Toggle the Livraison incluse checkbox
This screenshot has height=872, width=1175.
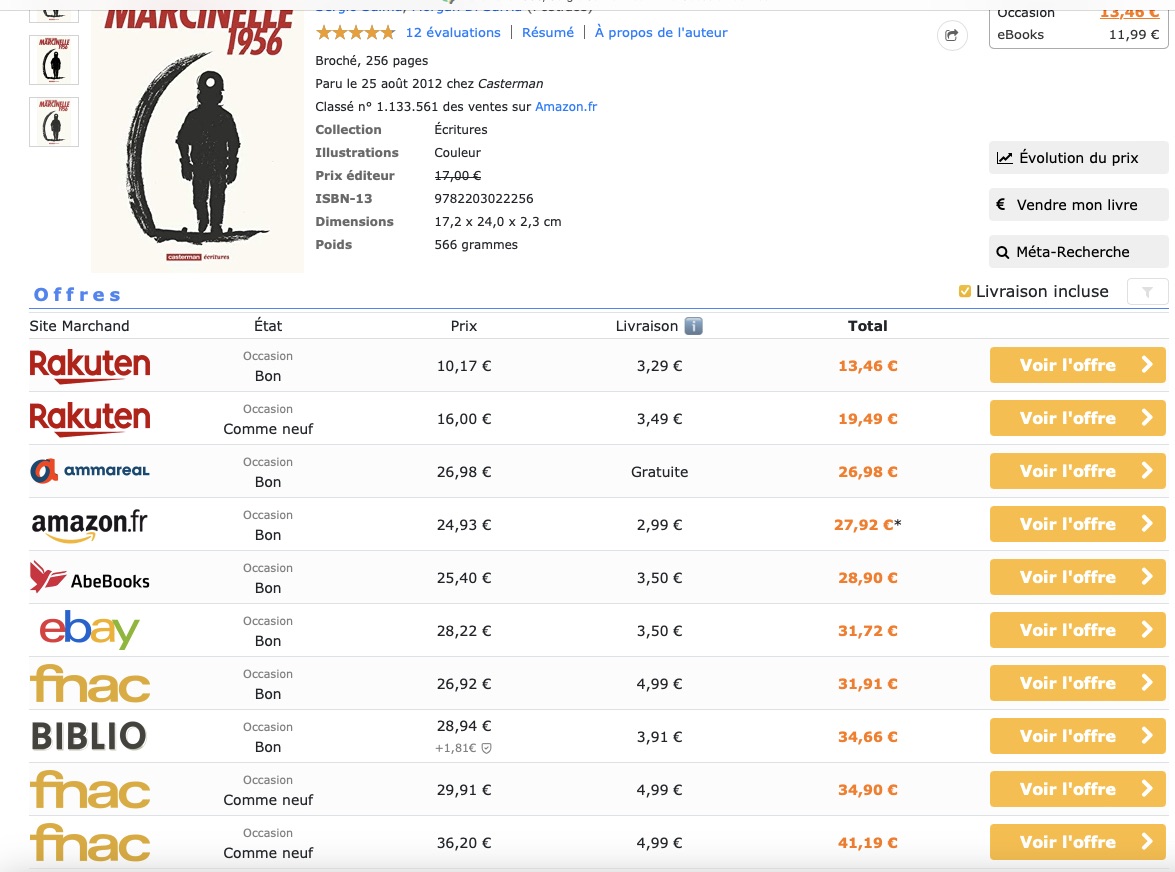point(965,292)
